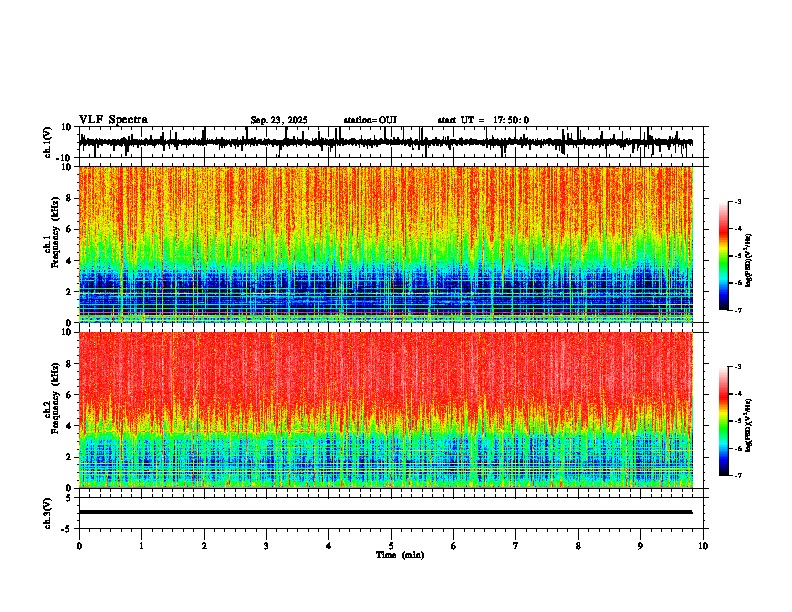The image size is (792, 612).
Task: Click the ch.1 log(PSD) color bar label
Action: click(x=749, y=260)
